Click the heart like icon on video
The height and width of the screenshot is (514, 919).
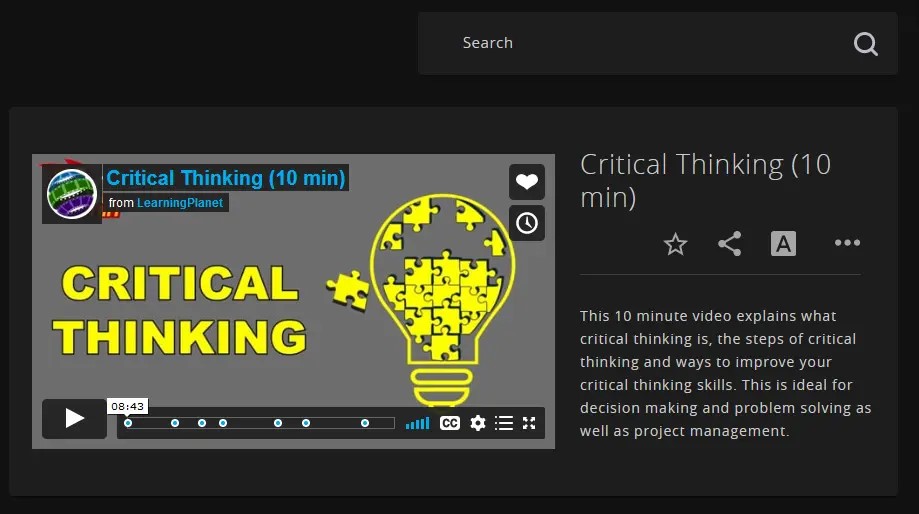[x=527, y=182]
